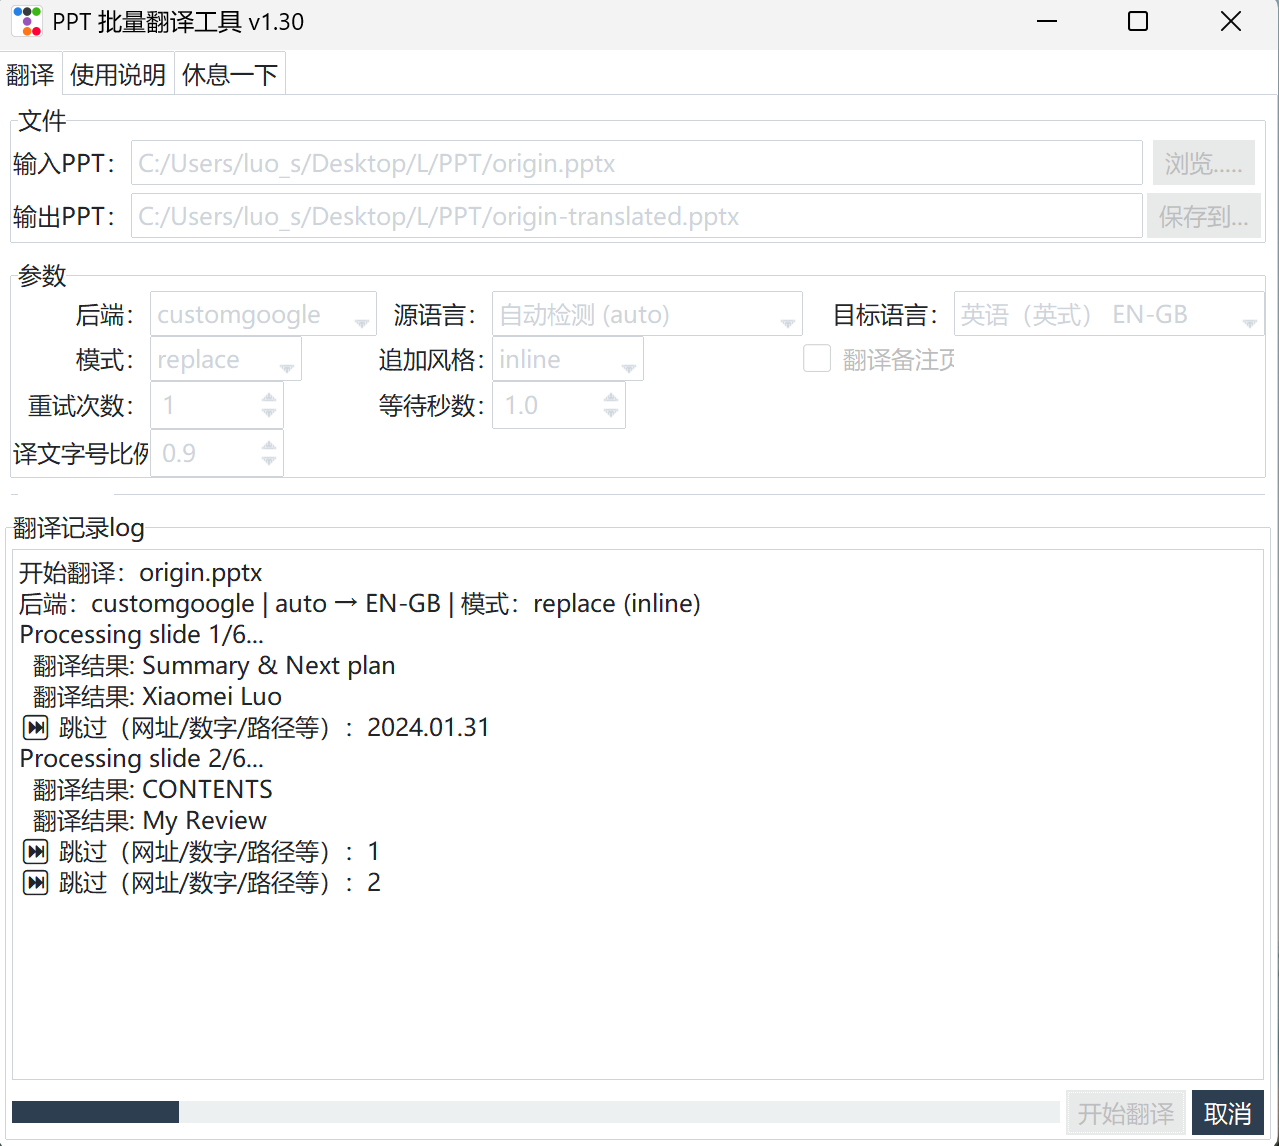Click skip icon beside 2024.01.31 log entry
Screen dimensions: 1279x1146
tap(35, 727)
